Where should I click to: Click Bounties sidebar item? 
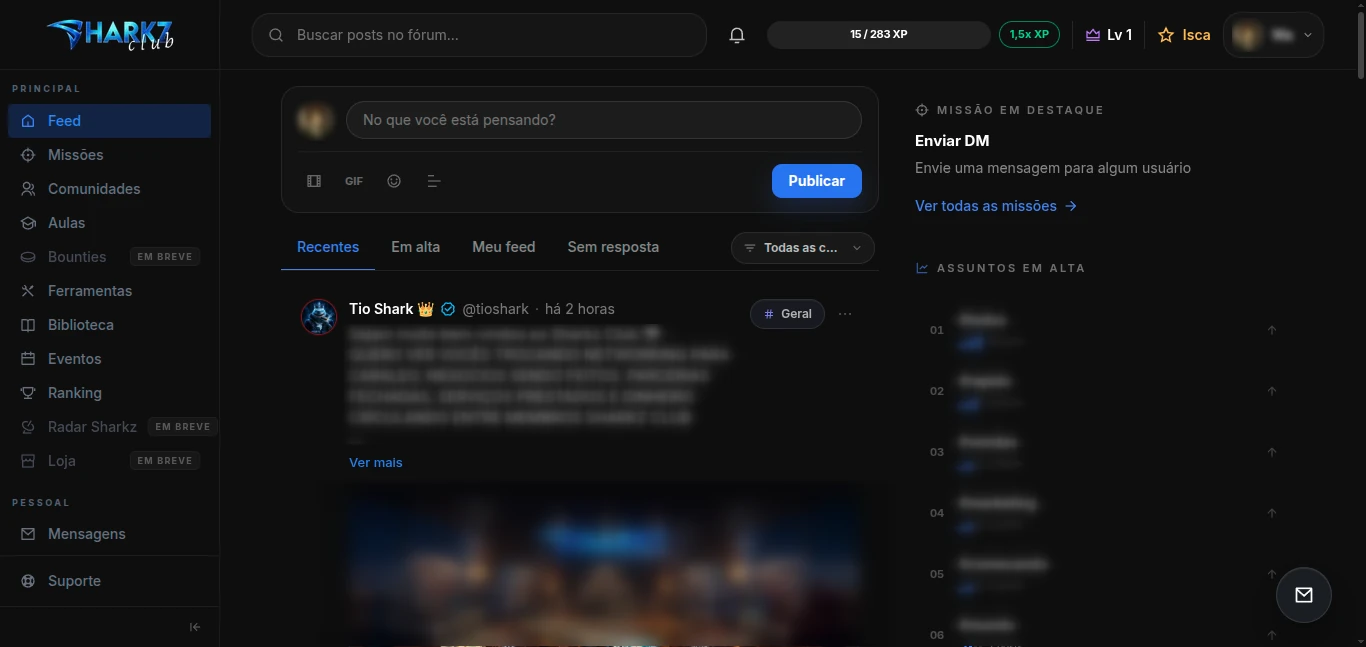(110, 257)
